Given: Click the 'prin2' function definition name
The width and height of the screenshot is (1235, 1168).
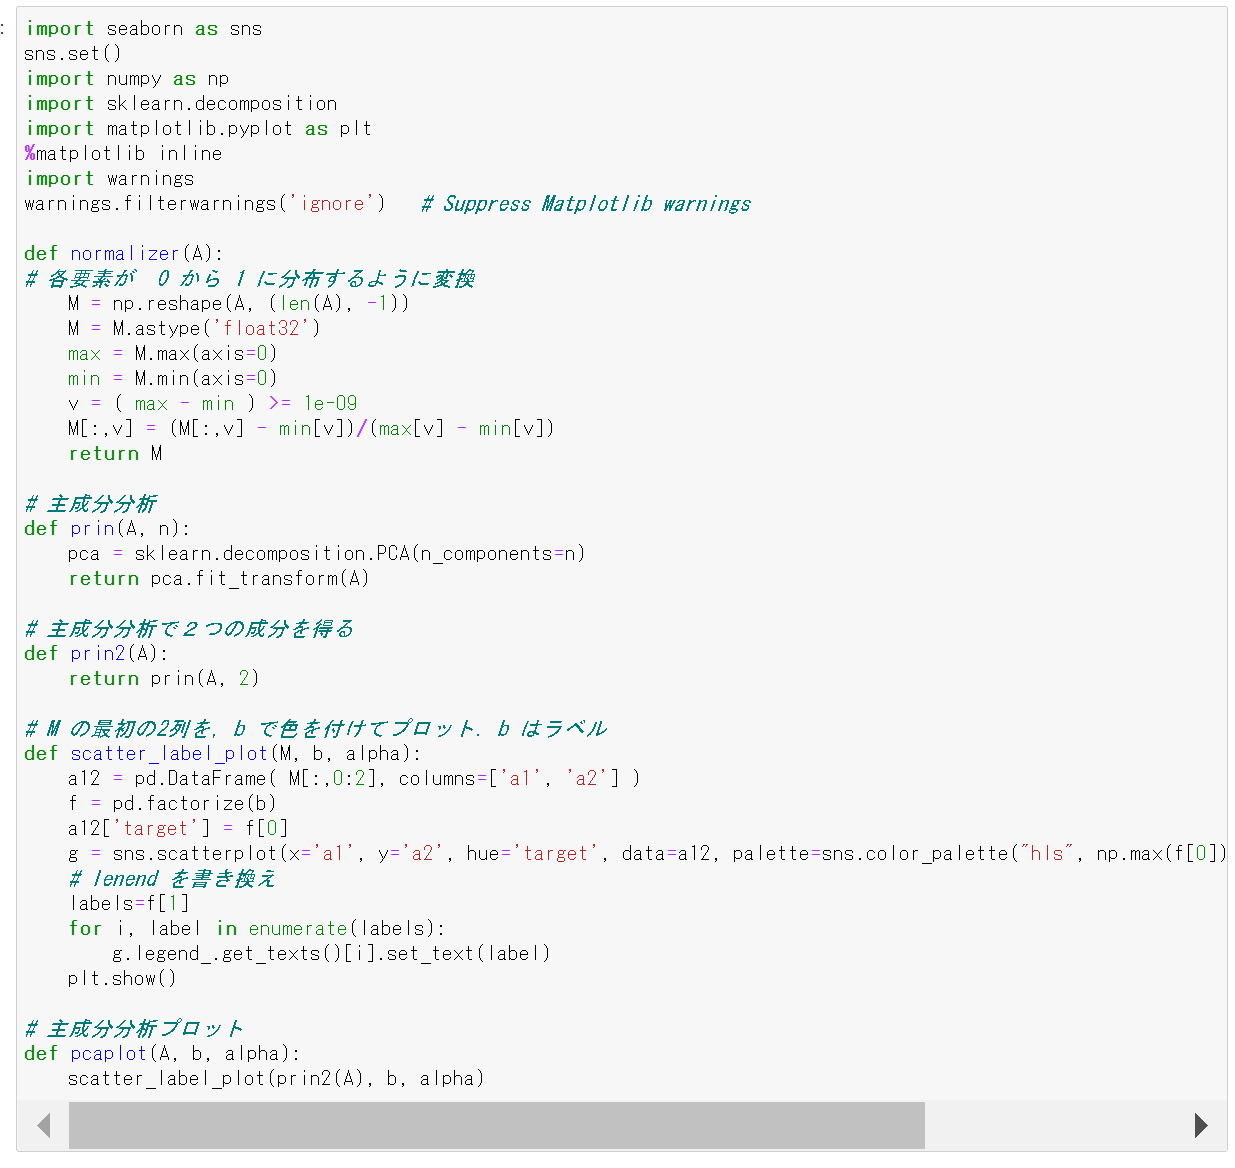Looking at the screenshot, I should 97,654.
